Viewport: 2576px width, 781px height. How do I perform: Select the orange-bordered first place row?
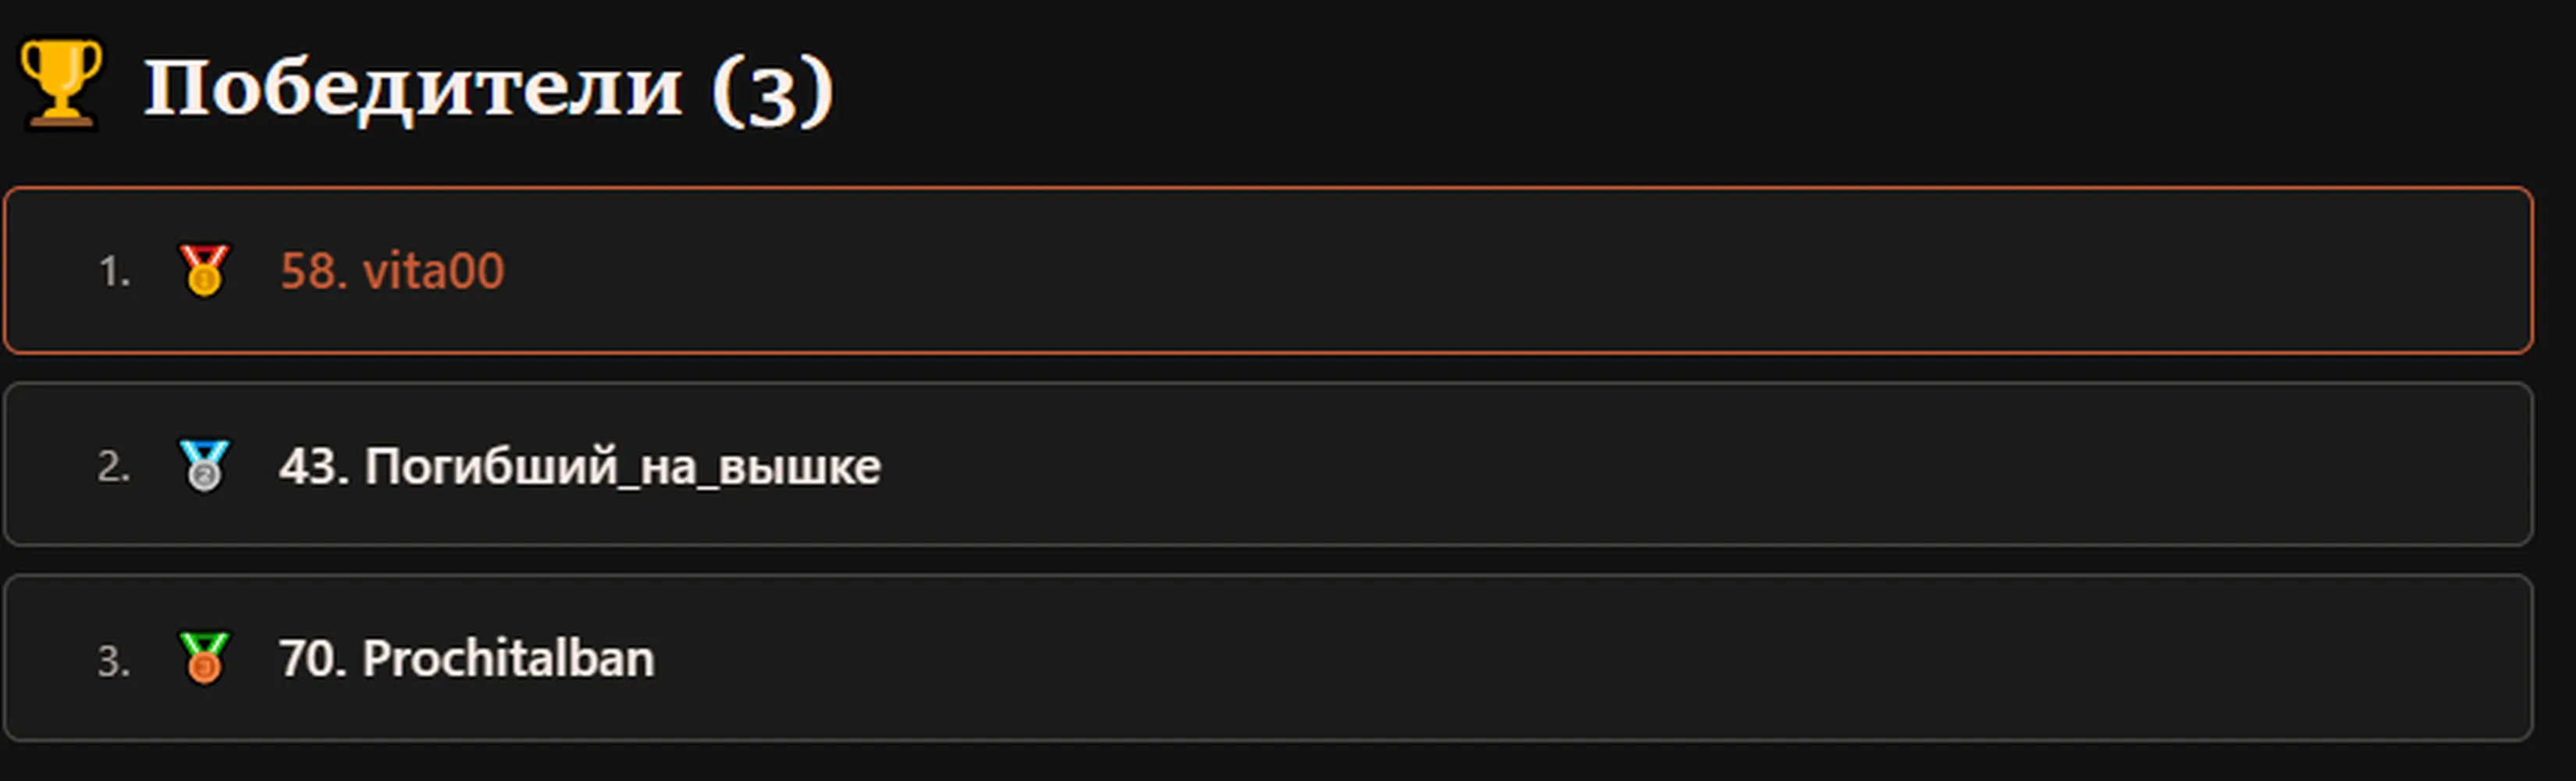(1268, 270)
